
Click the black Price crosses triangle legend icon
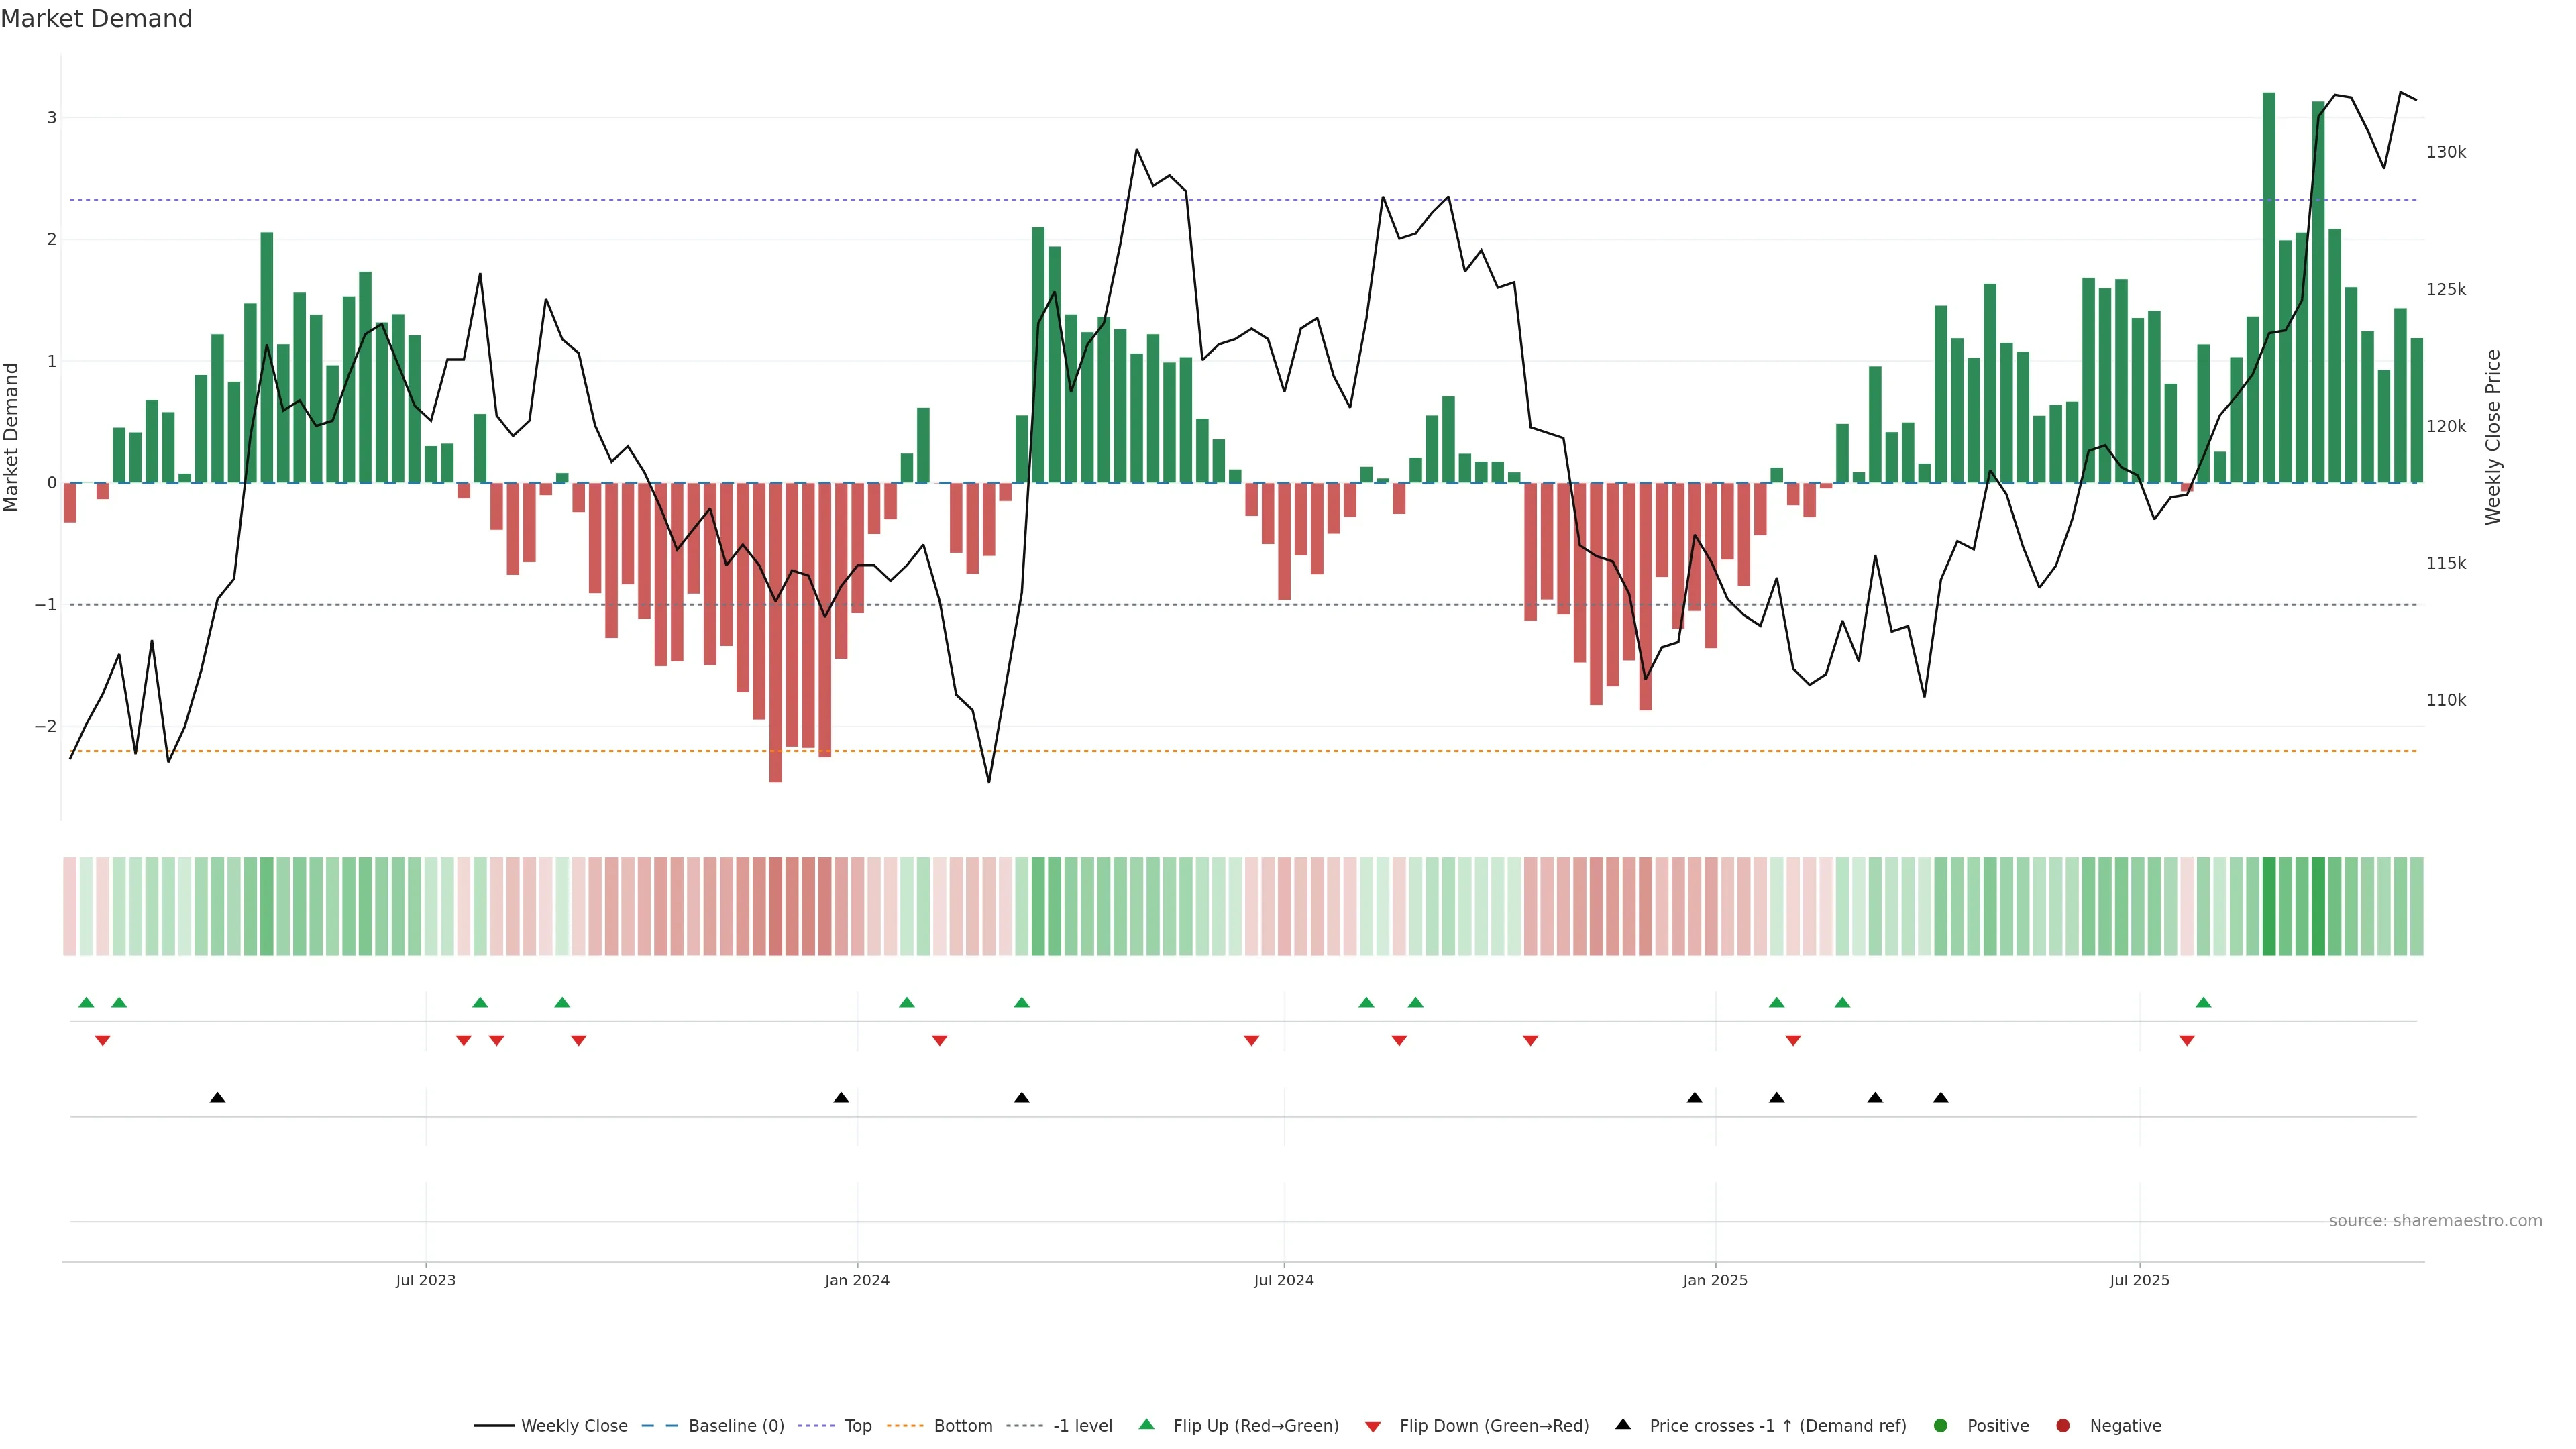pos(1623,1424)
